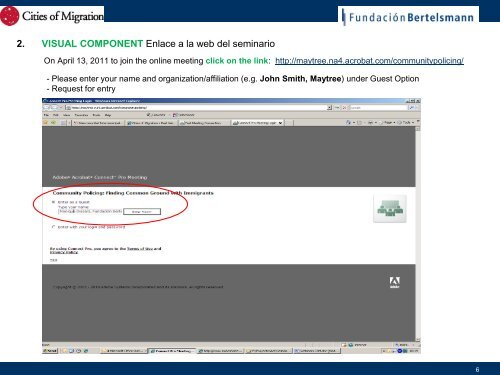Click the search magnifier button in browser

point(412,108)
